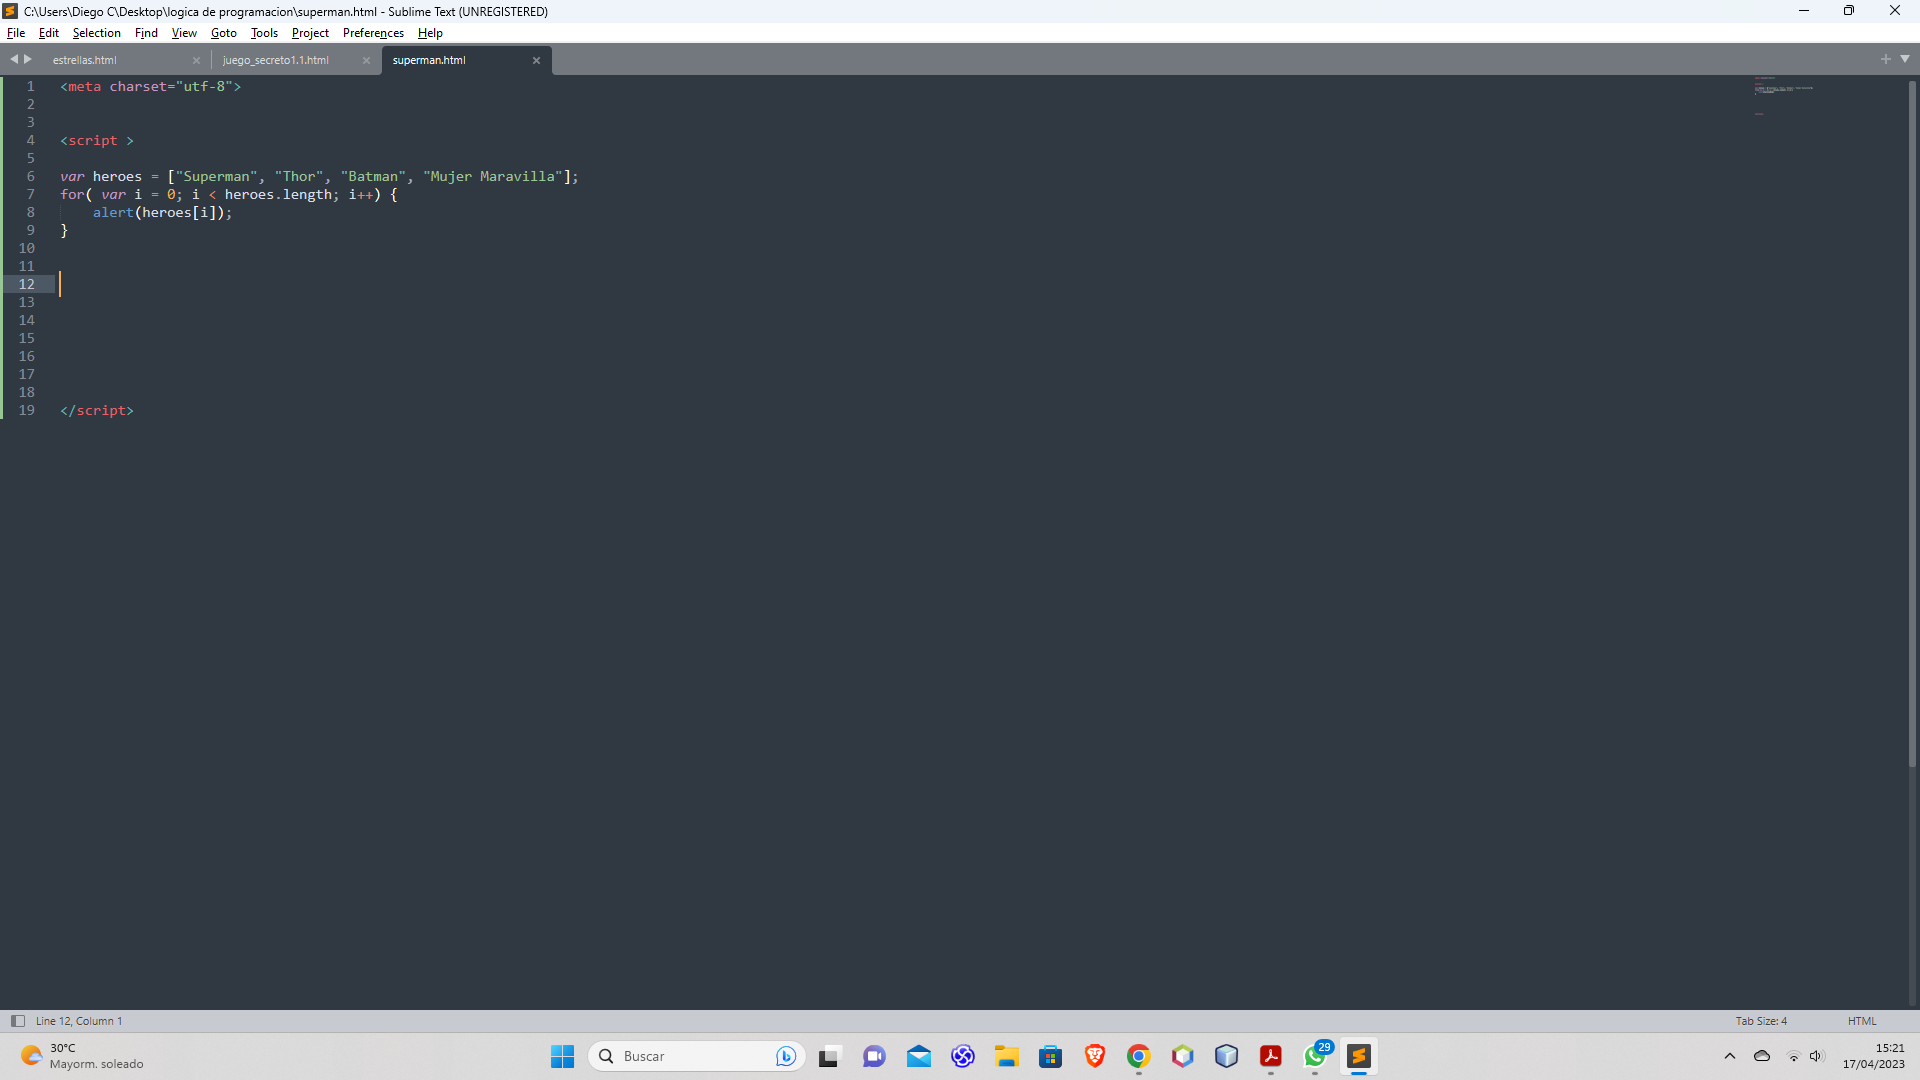The height and width of the screenshot is (1080, 1920).
Task: Place cursor on the "Superman" string
Action: (216, 177)
